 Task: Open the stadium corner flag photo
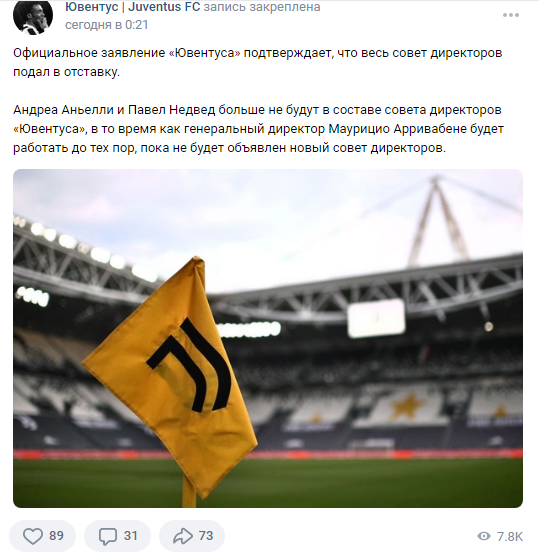click(268, 338)
